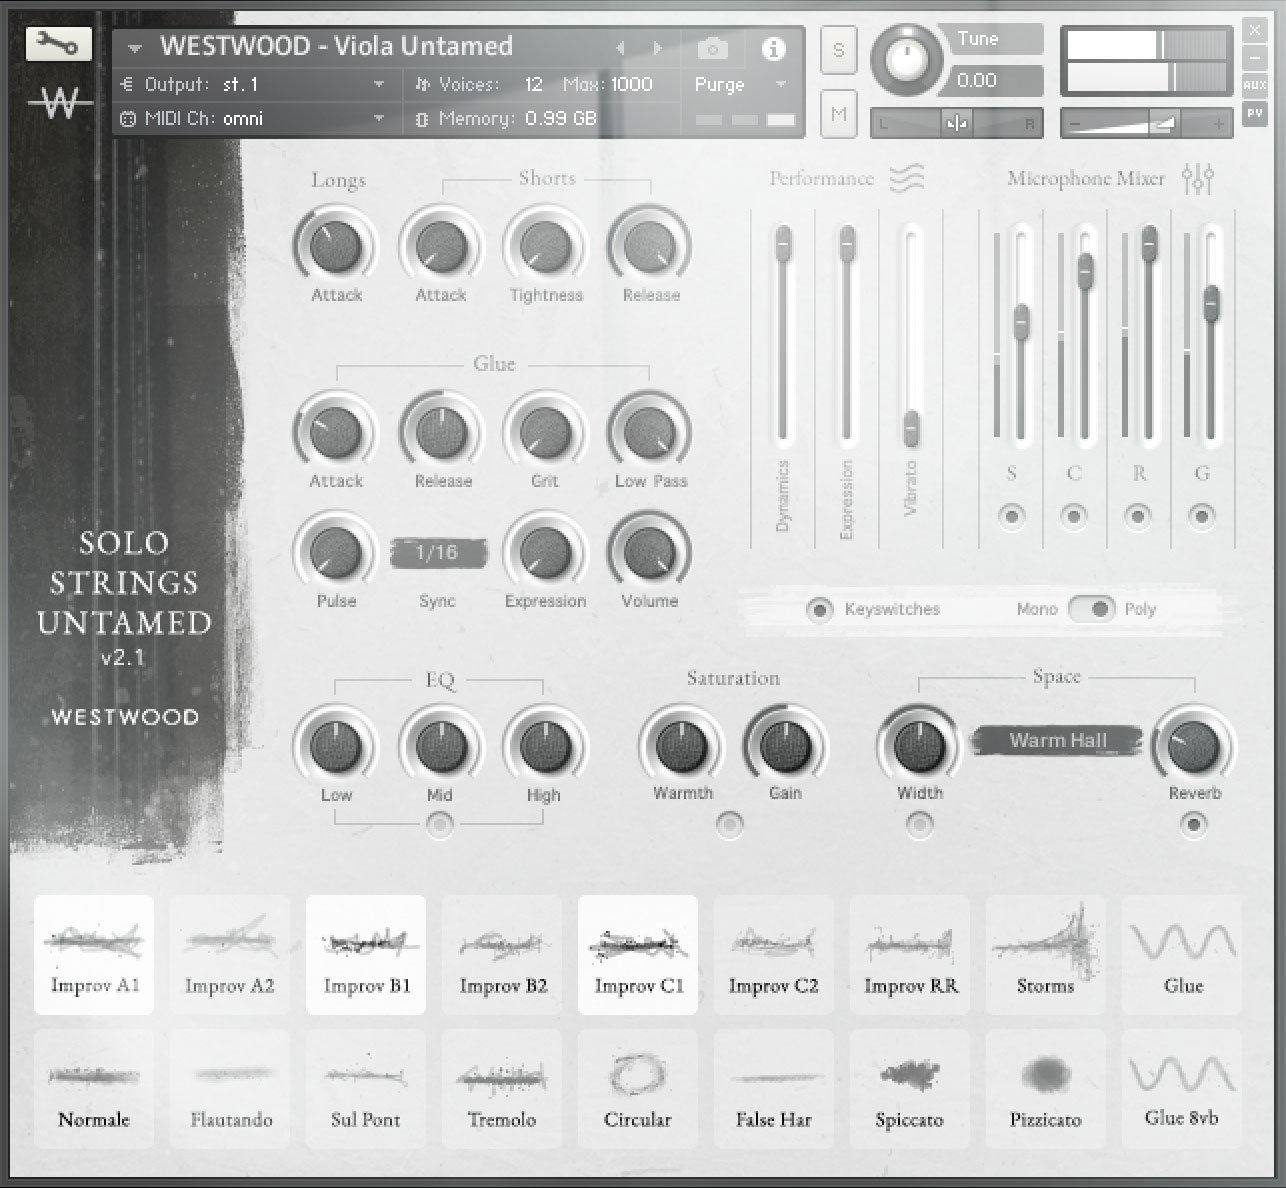Click the Longs Attack knob
The image size is (1286, 1188).
[336, 246]
